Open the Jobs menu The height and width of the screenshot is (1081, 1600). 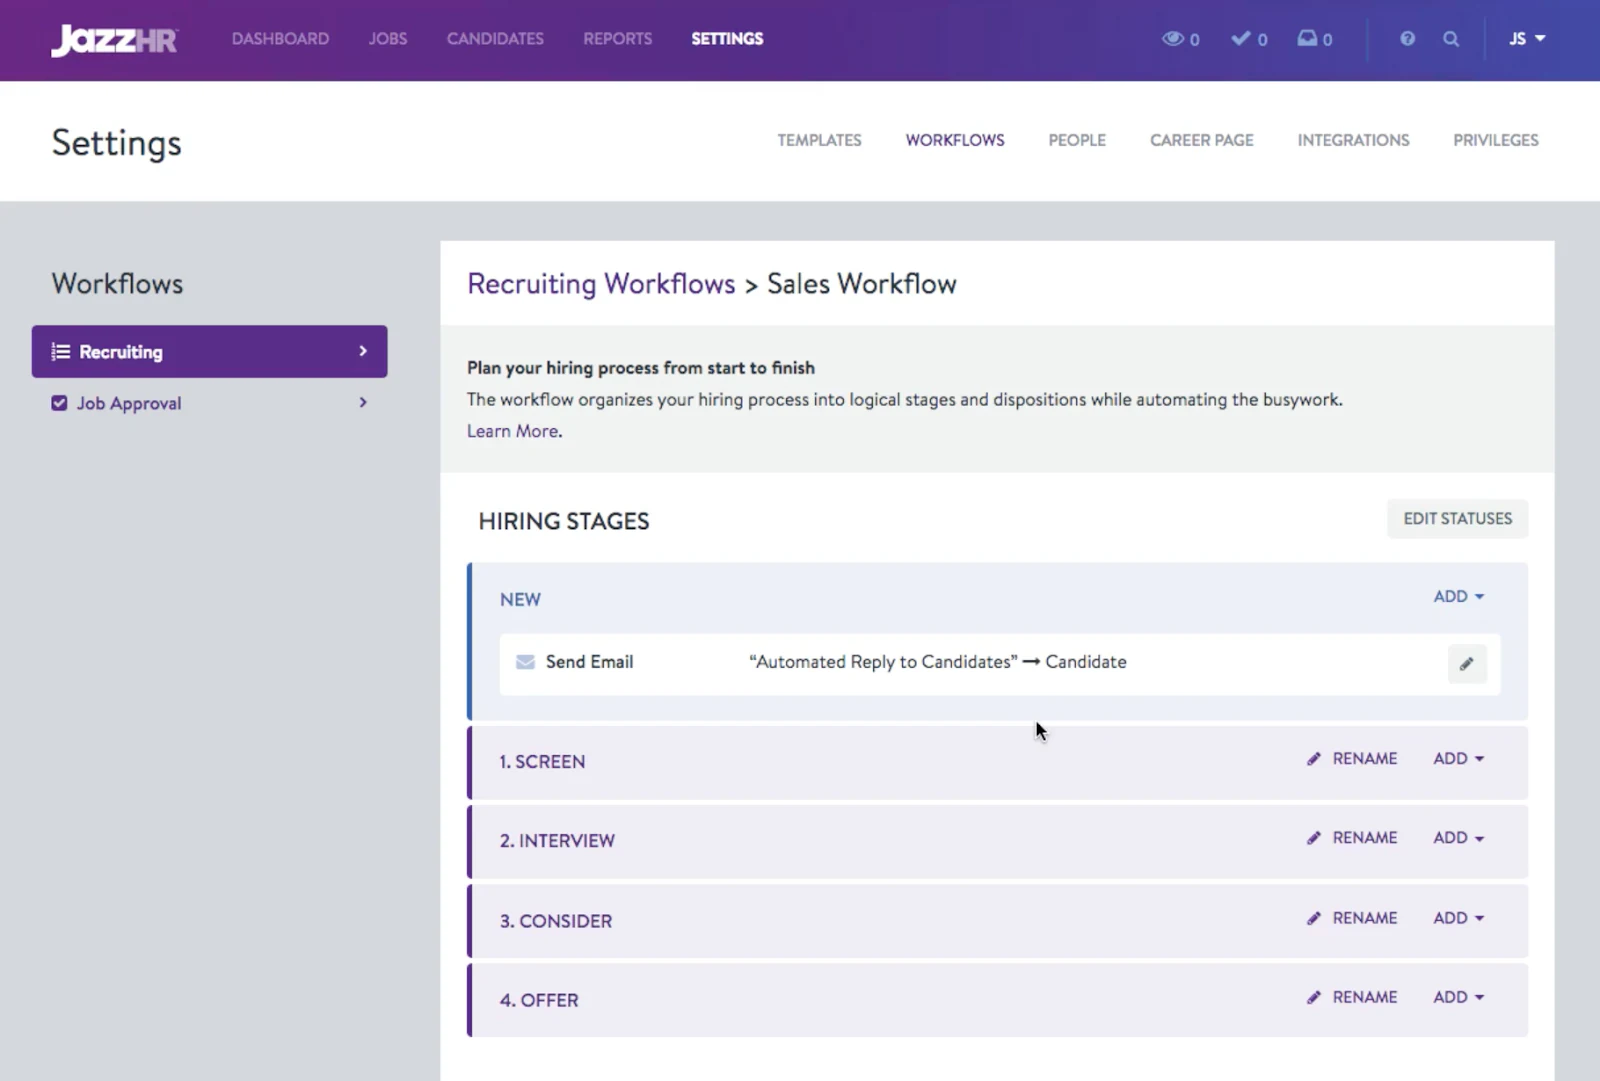[388, 39]
